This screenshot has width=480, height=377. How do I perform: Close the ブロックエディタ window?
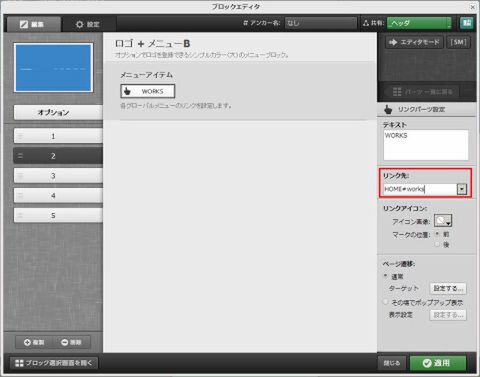pyautogui.click(x=473, y=7)
